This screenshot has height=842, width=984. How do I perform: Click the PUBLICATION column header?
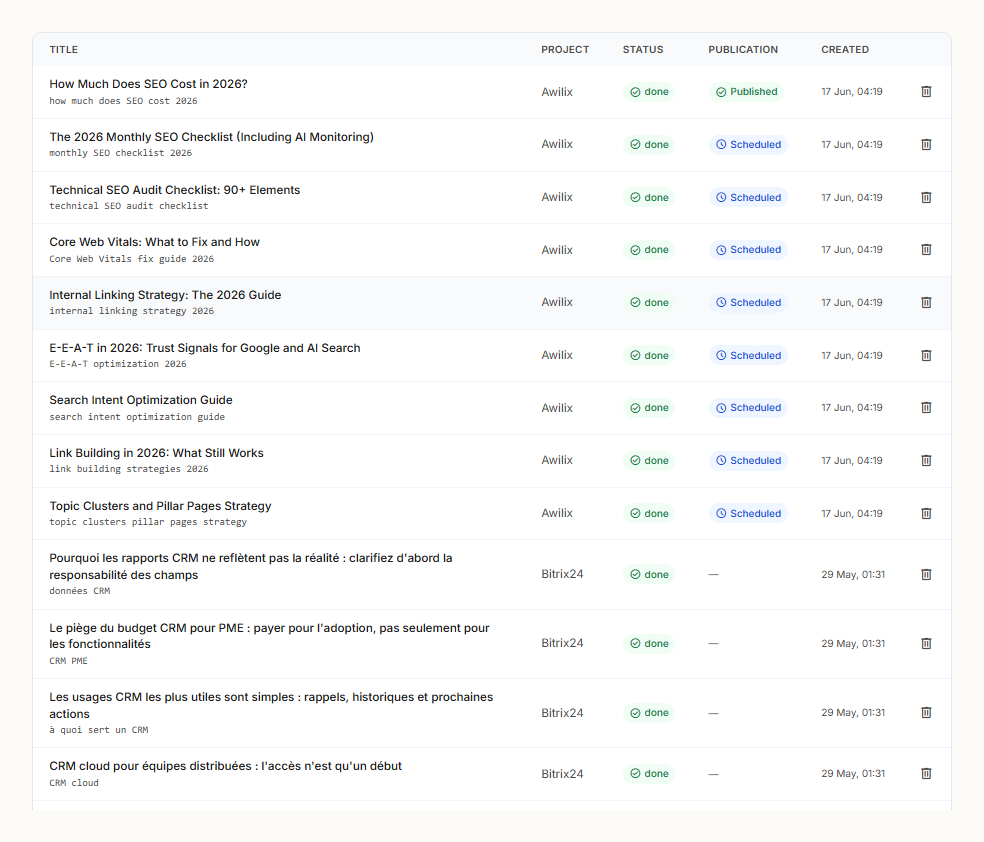(x=743, y=50)
